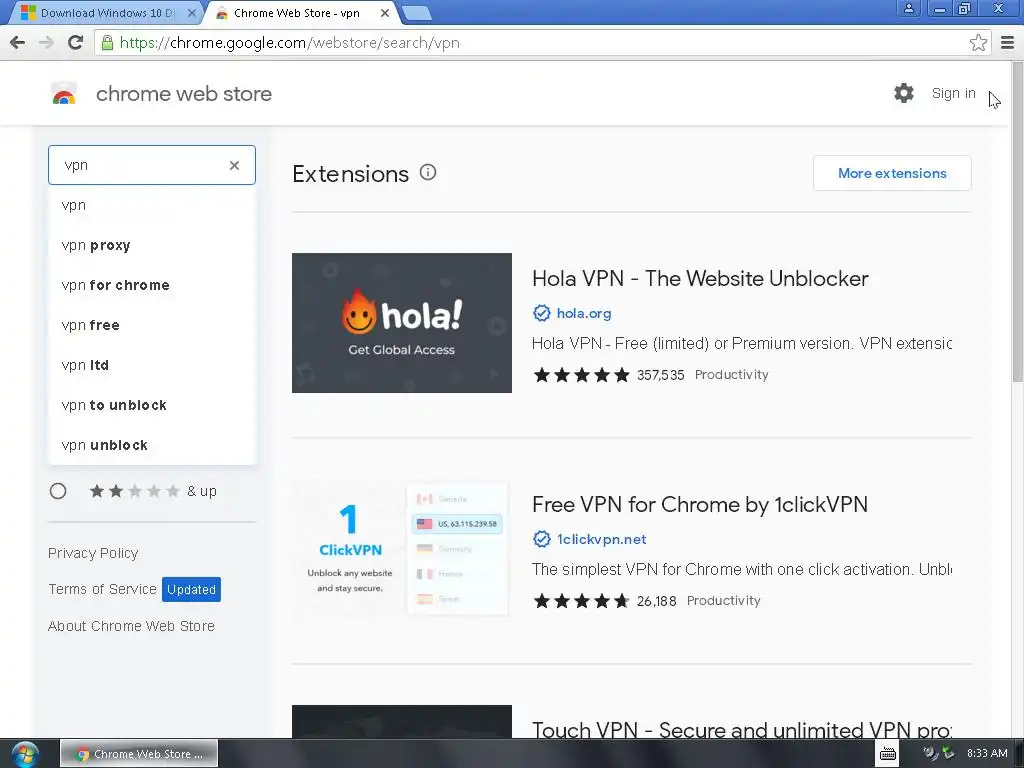Click the 357,535 ratings count
This screenshot has height=768, width=1024.
coord(660,375)
